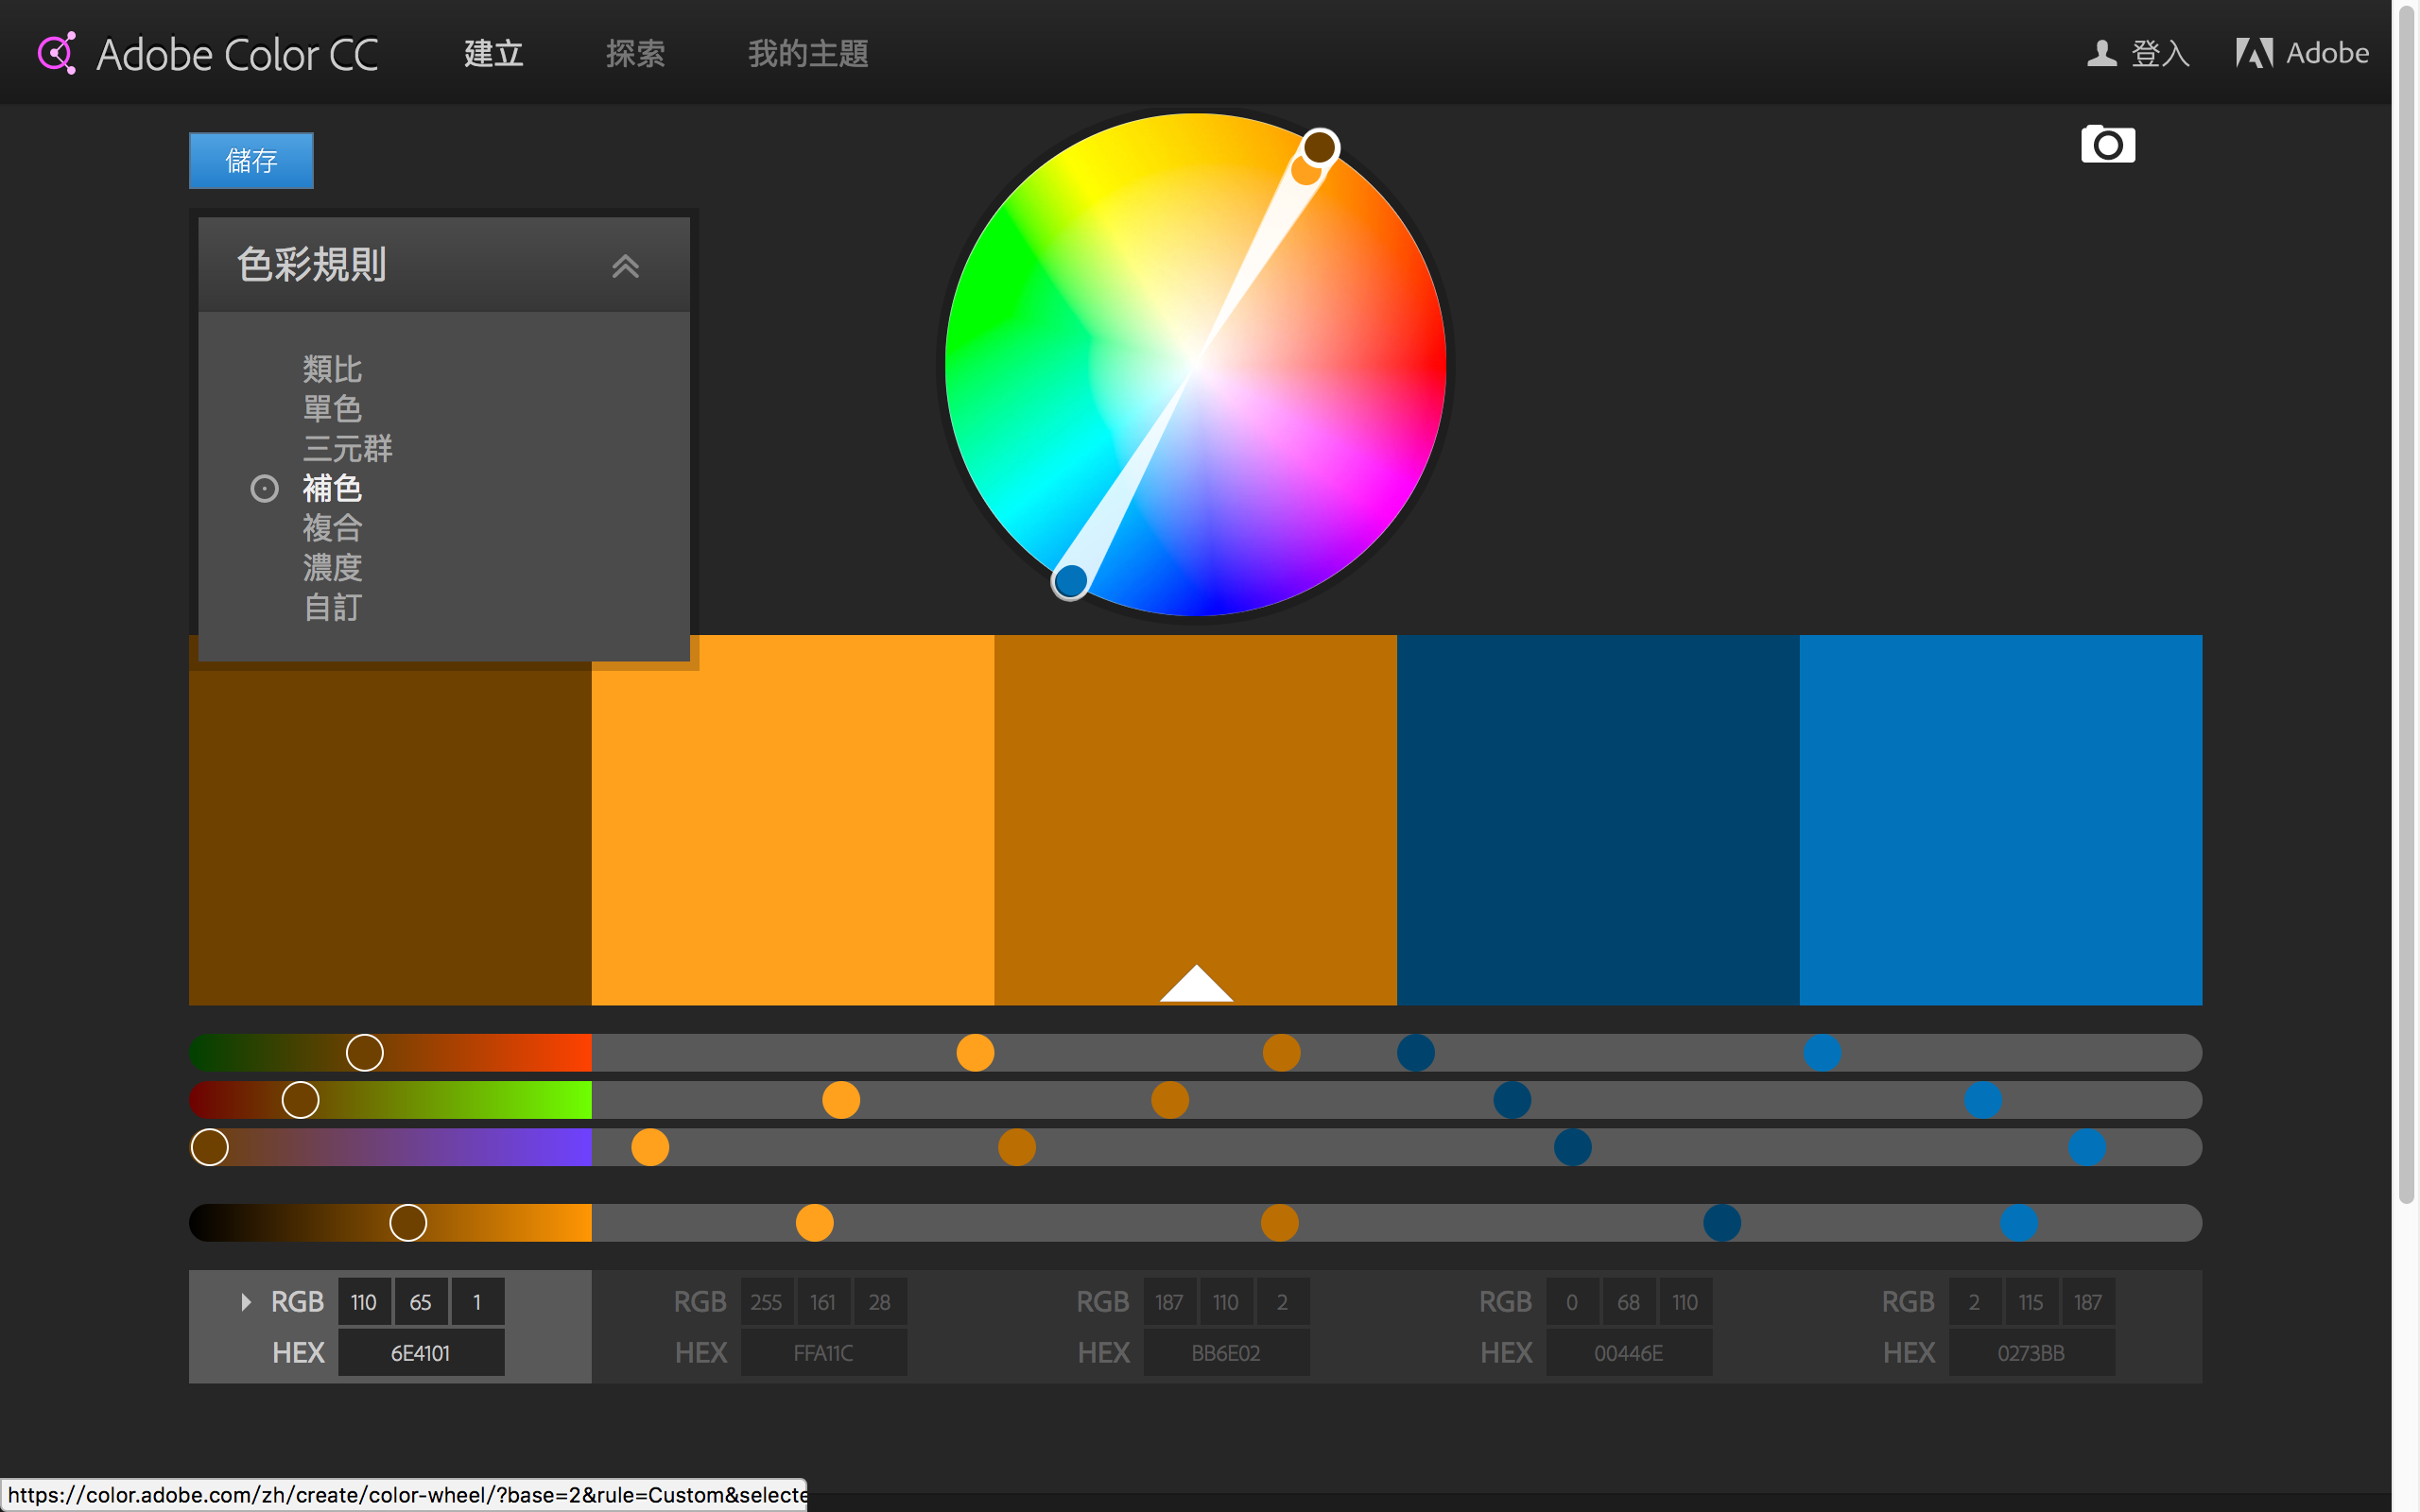Viewport: 2420px width, 1512px height.
Task: Click the blue handle on color wheel
Action: pyautogui.click(x=1070, y=580)
